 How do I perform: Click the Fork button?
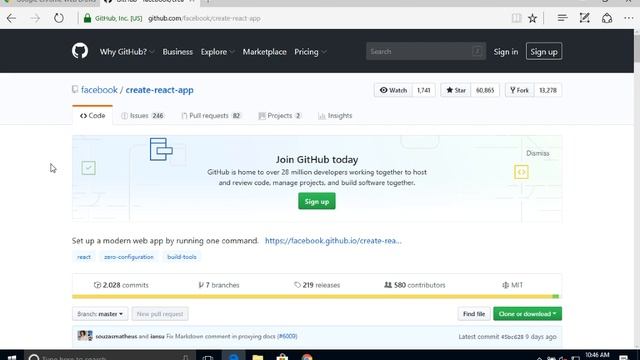pos(519,90)
